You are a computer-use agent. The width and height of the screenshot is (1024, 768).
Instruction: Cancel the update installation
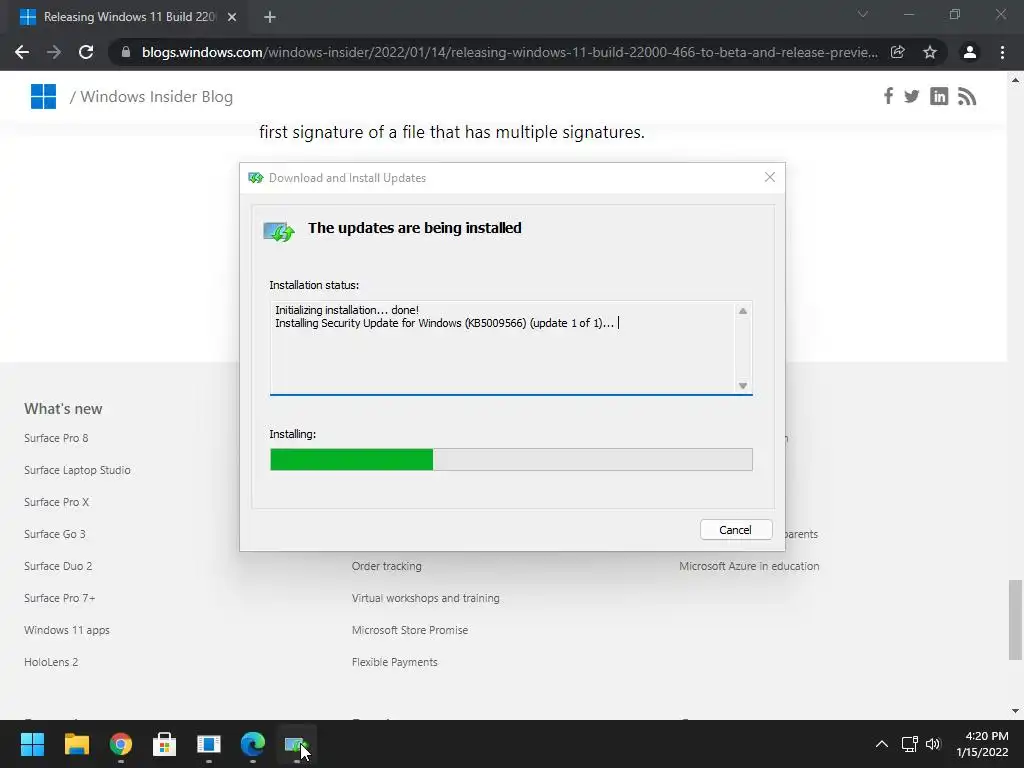point(735,530)
